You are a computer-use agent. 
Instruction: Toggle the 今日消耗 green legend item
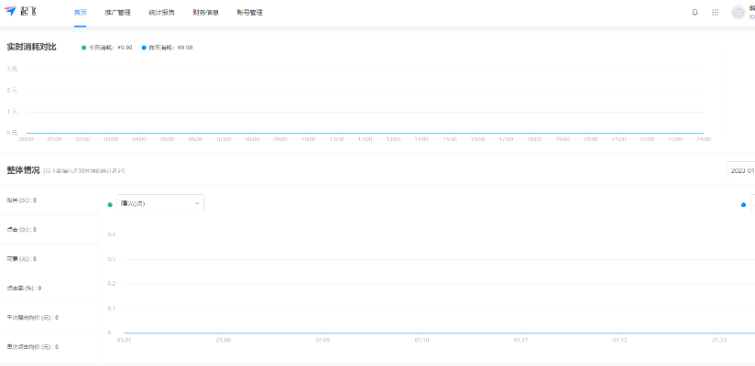pos(107,48)
